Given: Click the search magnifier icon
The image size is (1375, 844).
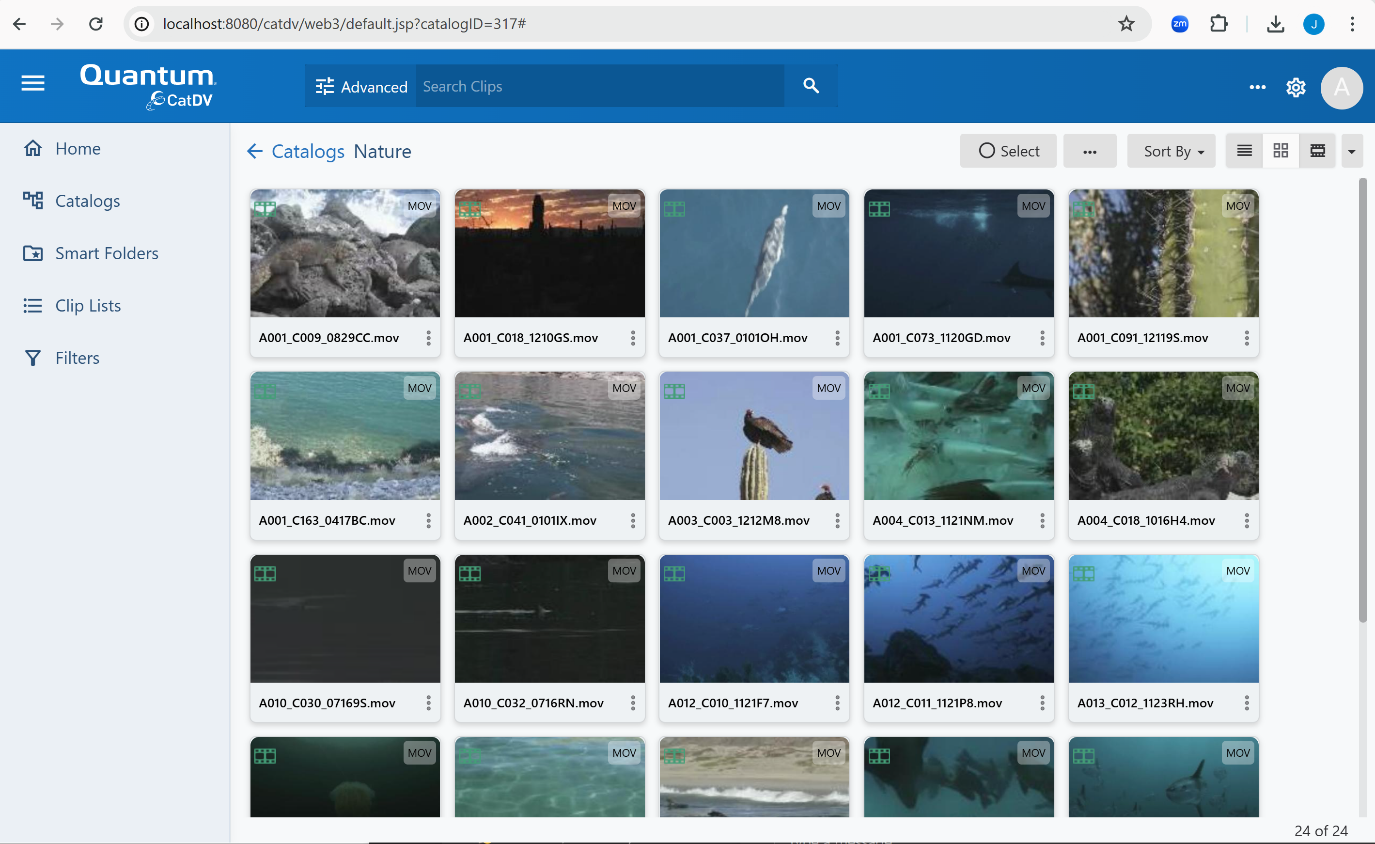Looking at the screenshot, I should pyautogui.click(x=811, y=86).
